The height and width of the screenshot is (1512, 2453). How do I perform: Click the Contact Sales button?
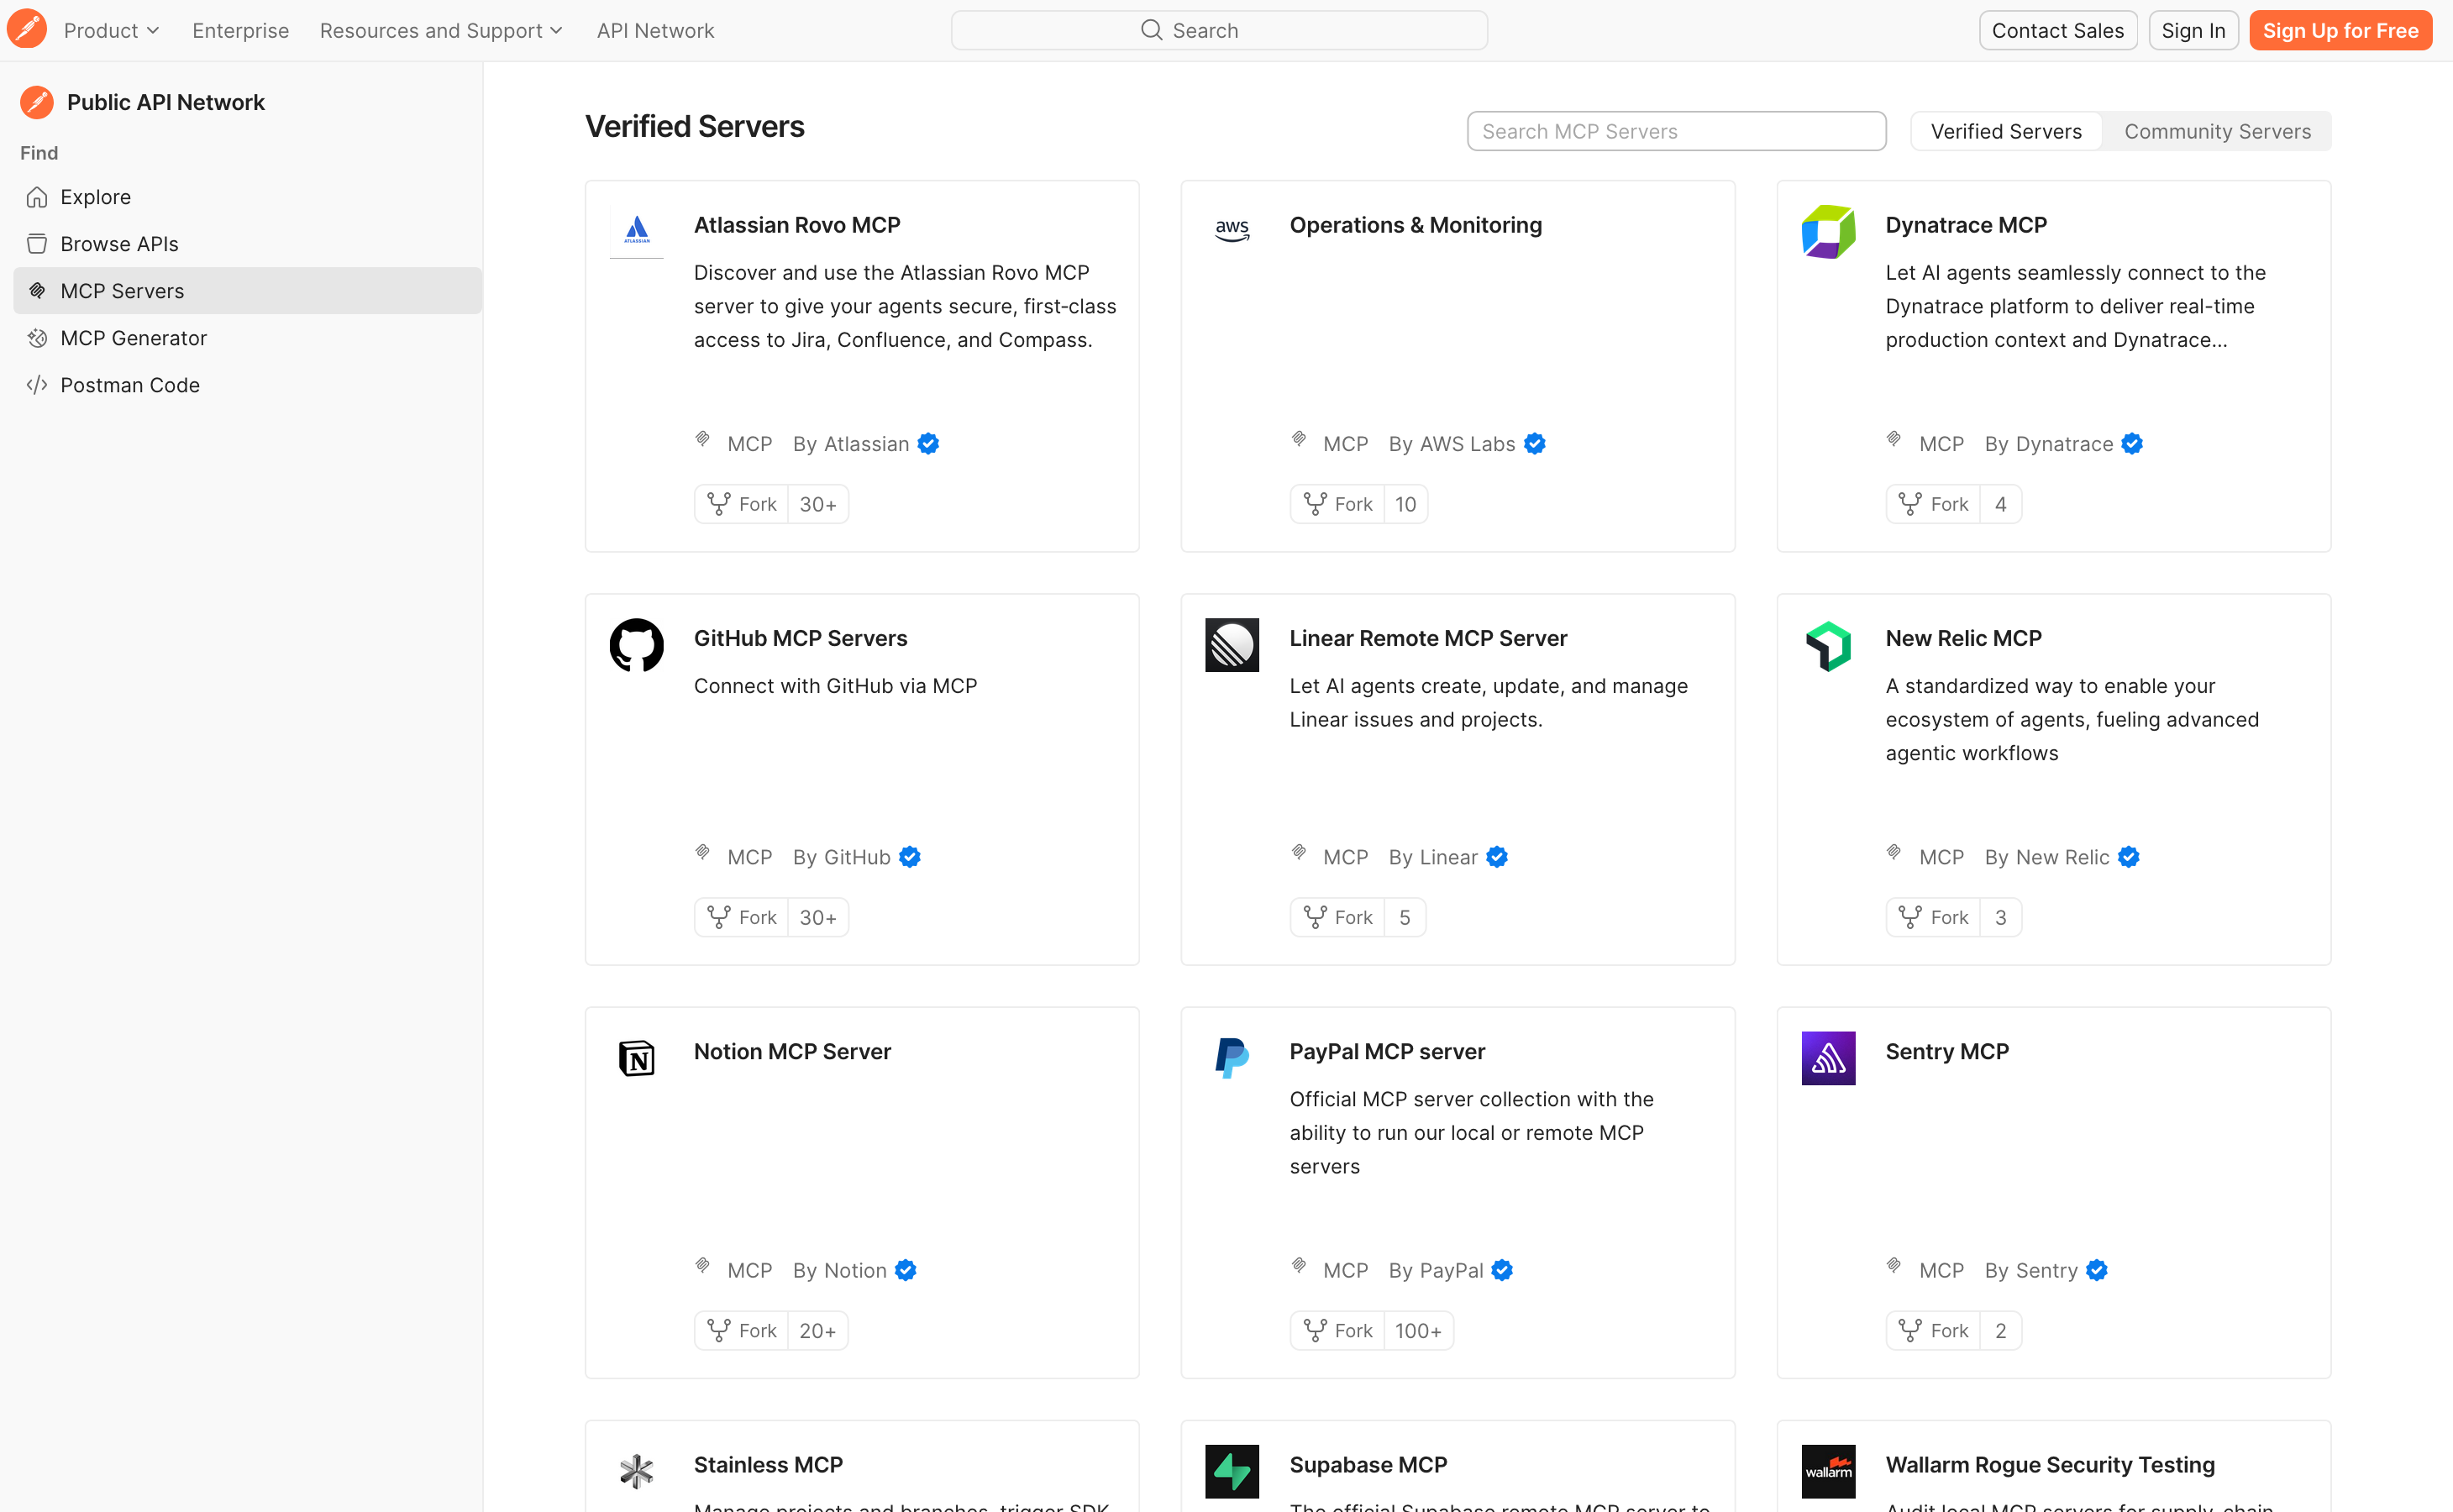[2058, 30]
